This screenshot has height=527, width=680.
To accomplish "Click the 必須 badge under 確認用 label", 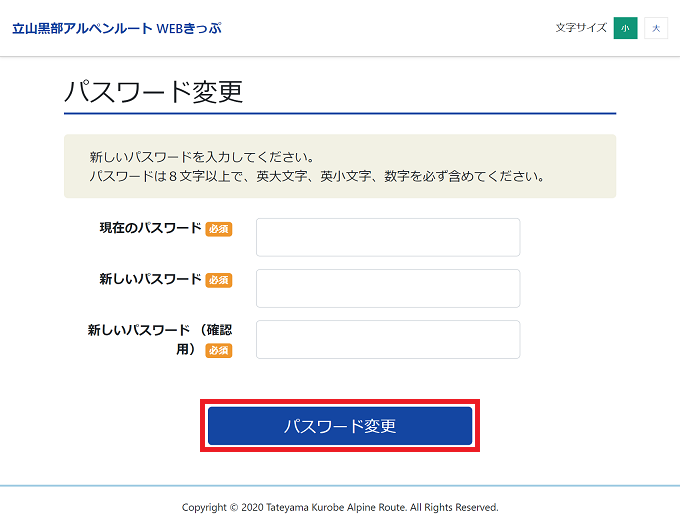I will pyautogui.click(x=219, y=351).
